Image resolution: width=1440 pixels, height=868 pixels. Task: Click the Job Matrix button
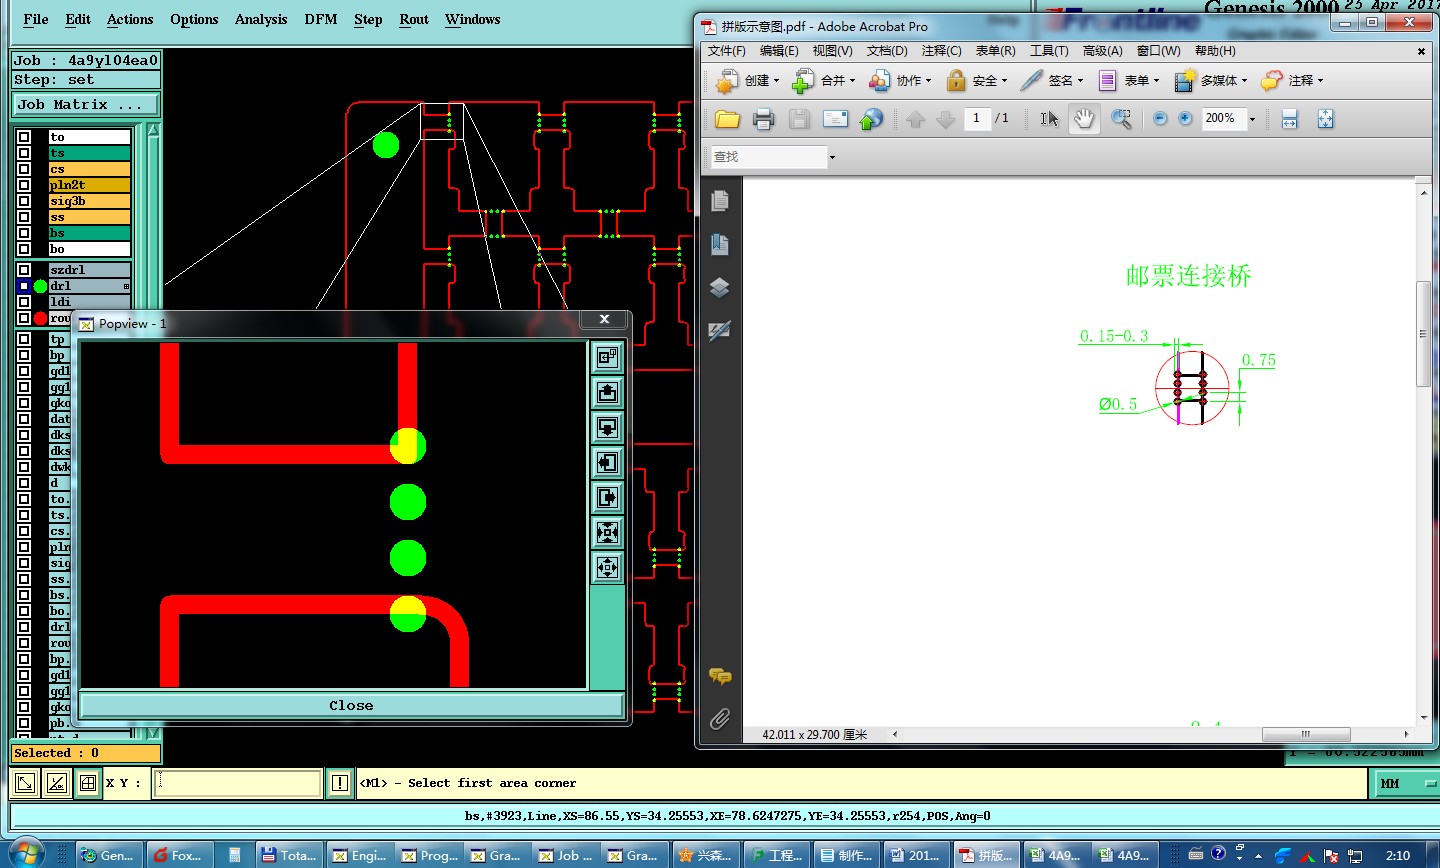[85, 104]
